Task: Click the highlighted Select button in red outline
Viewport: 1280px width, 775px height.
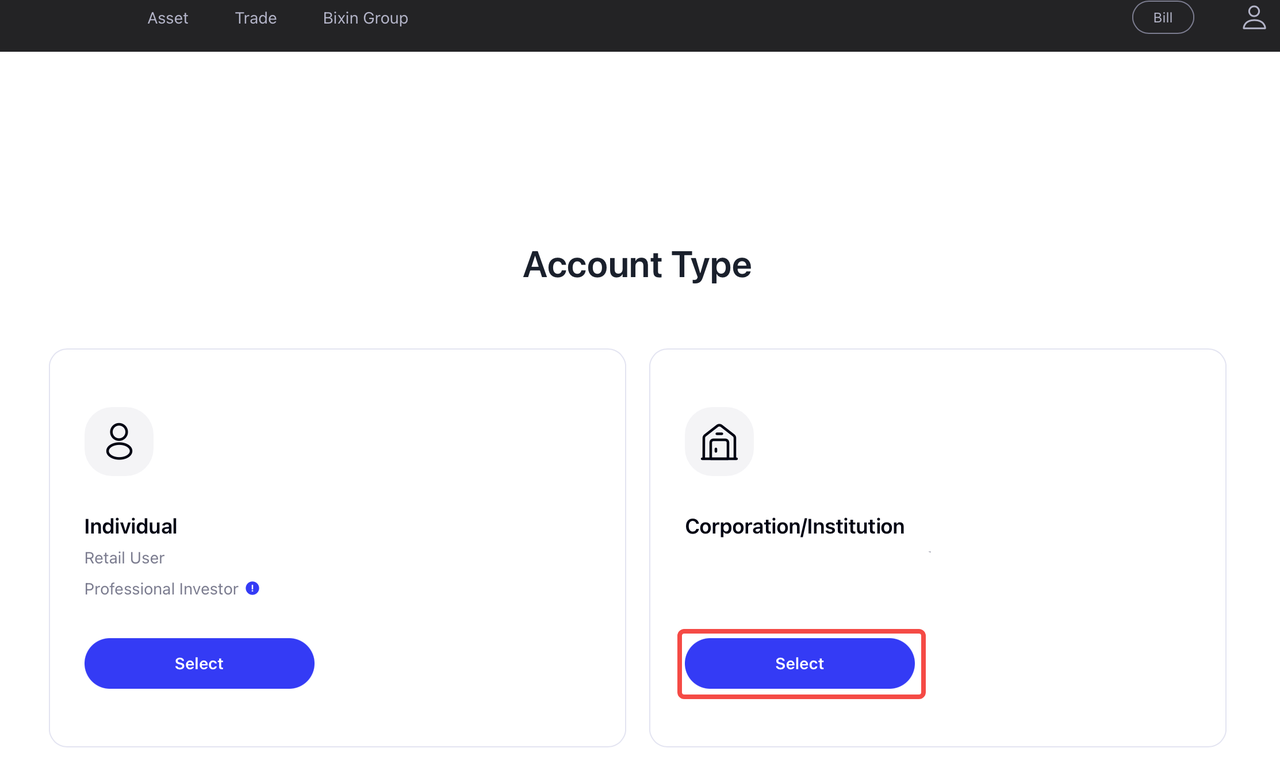Action: (x=799, y=663)
